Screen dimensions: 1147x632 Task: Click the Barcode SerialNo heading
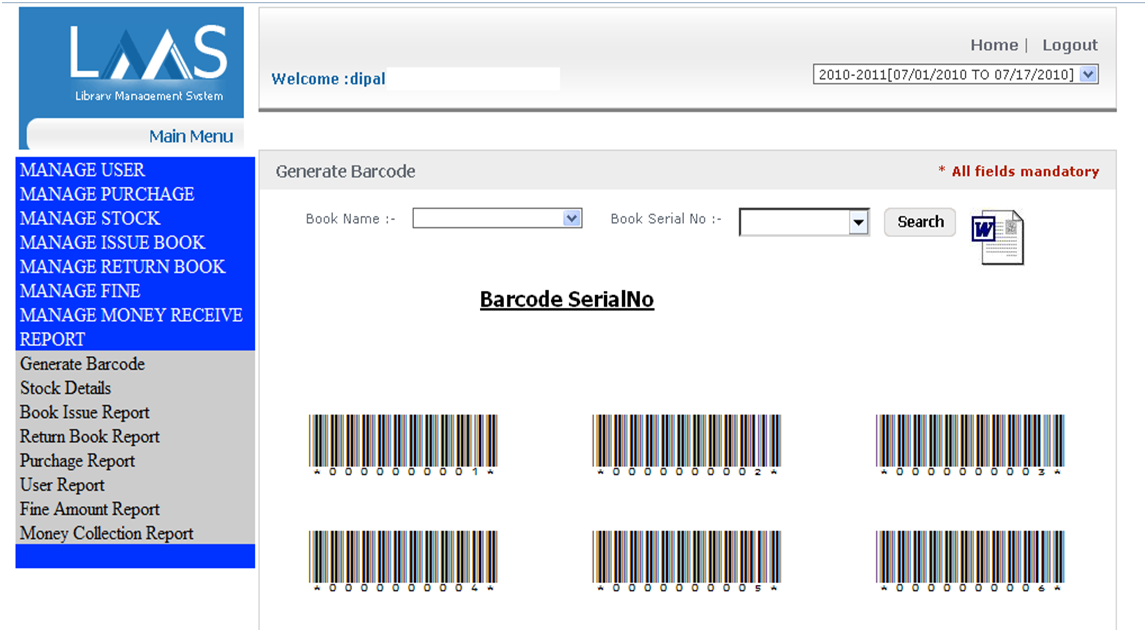point(567,299)
